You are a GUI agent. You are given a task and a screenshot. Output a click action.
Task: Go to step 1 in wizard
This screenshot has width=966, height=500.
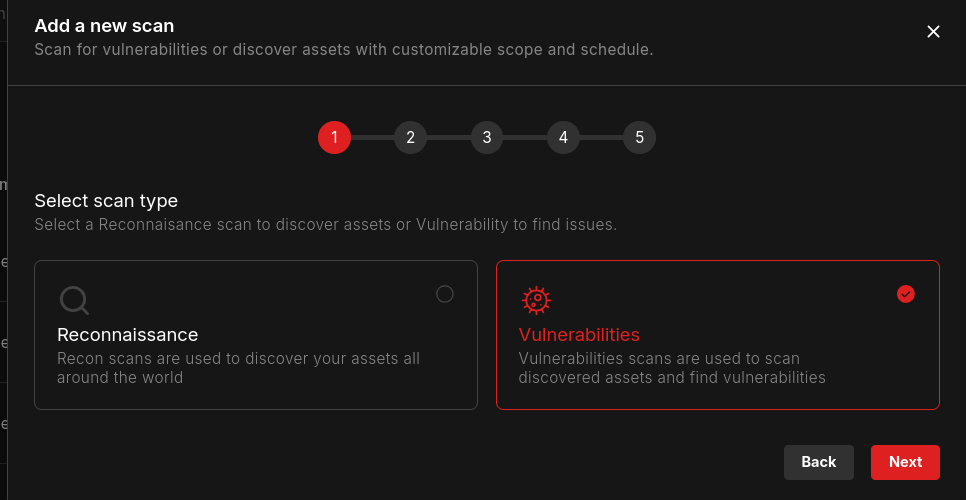[334, 137]
